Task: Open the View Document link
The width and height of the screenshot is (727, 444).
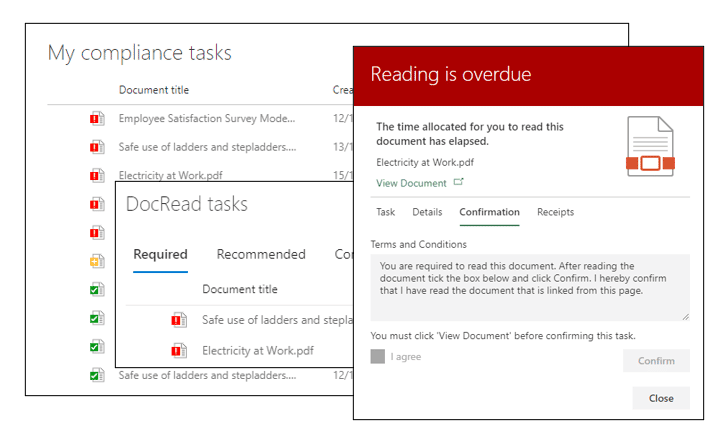Action: point(411,183)
